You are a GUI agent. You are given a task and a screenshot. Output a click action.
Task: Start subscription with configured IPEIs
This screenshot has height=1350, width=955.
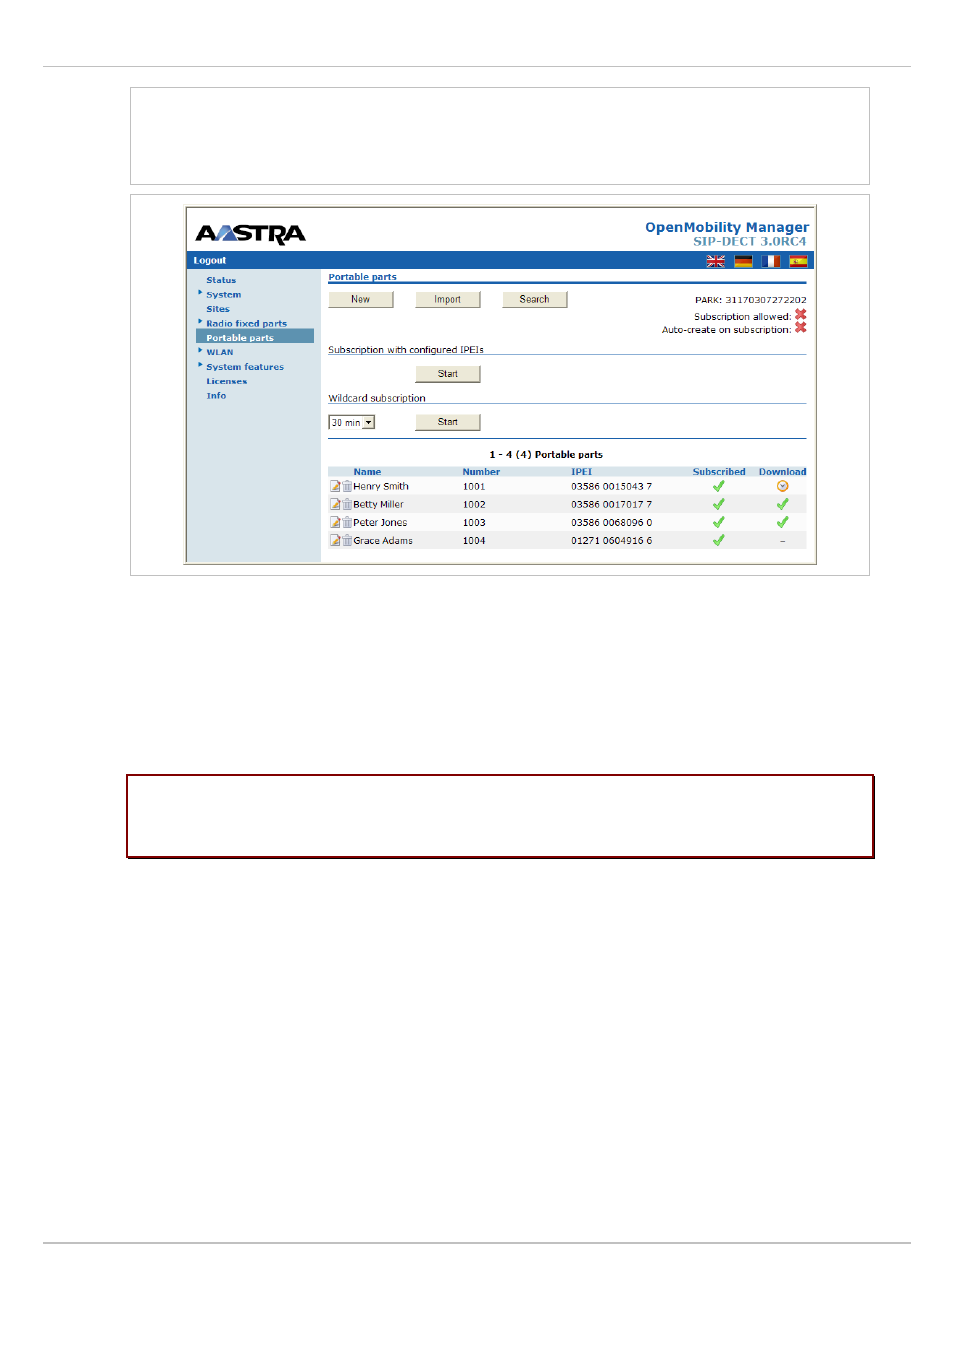pos(448,374)
